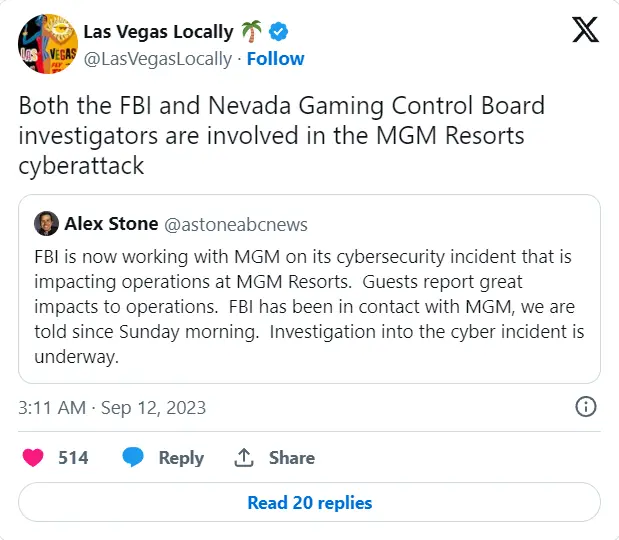Click the Share text label
The height and width of the screenshot is (540, 619).
(291, 457)
